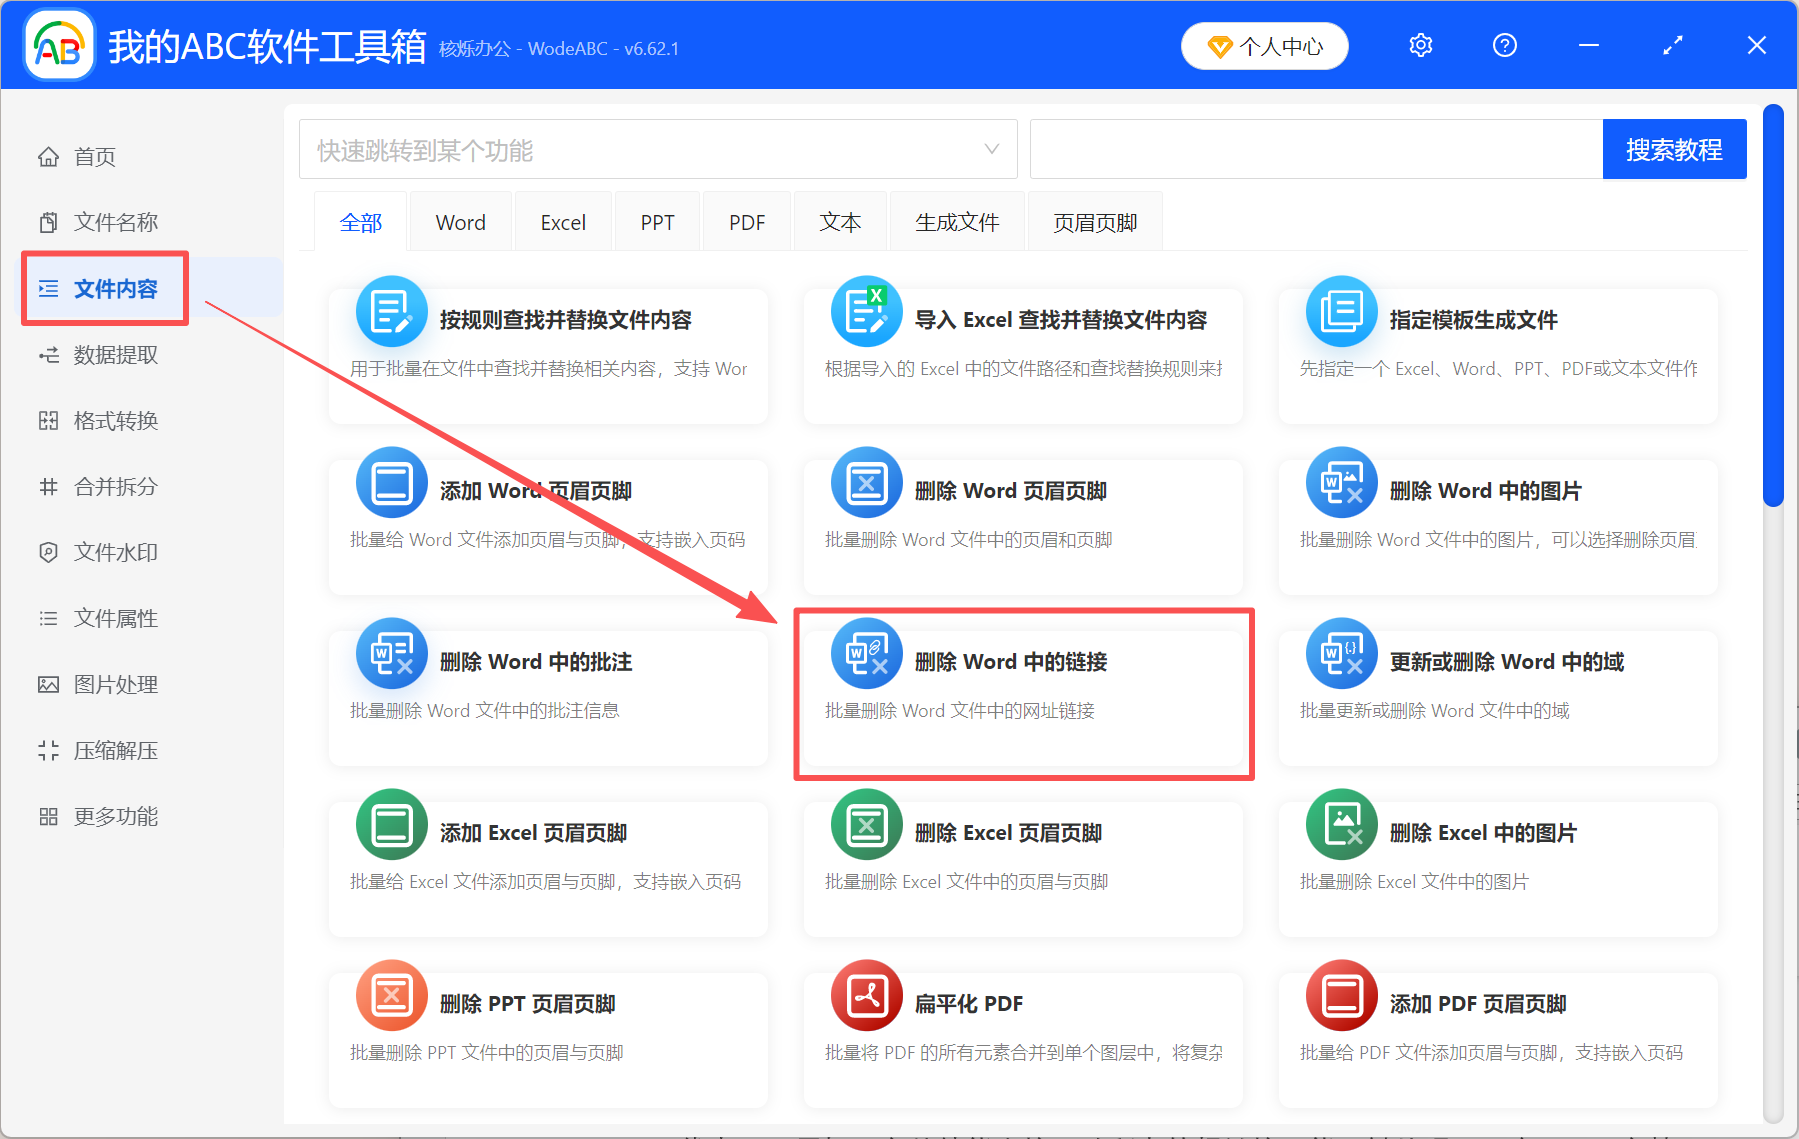Switch to the PDF tab
Image resolution: width=1799 pixels, height=1139 pixels.
pos(746,221)
